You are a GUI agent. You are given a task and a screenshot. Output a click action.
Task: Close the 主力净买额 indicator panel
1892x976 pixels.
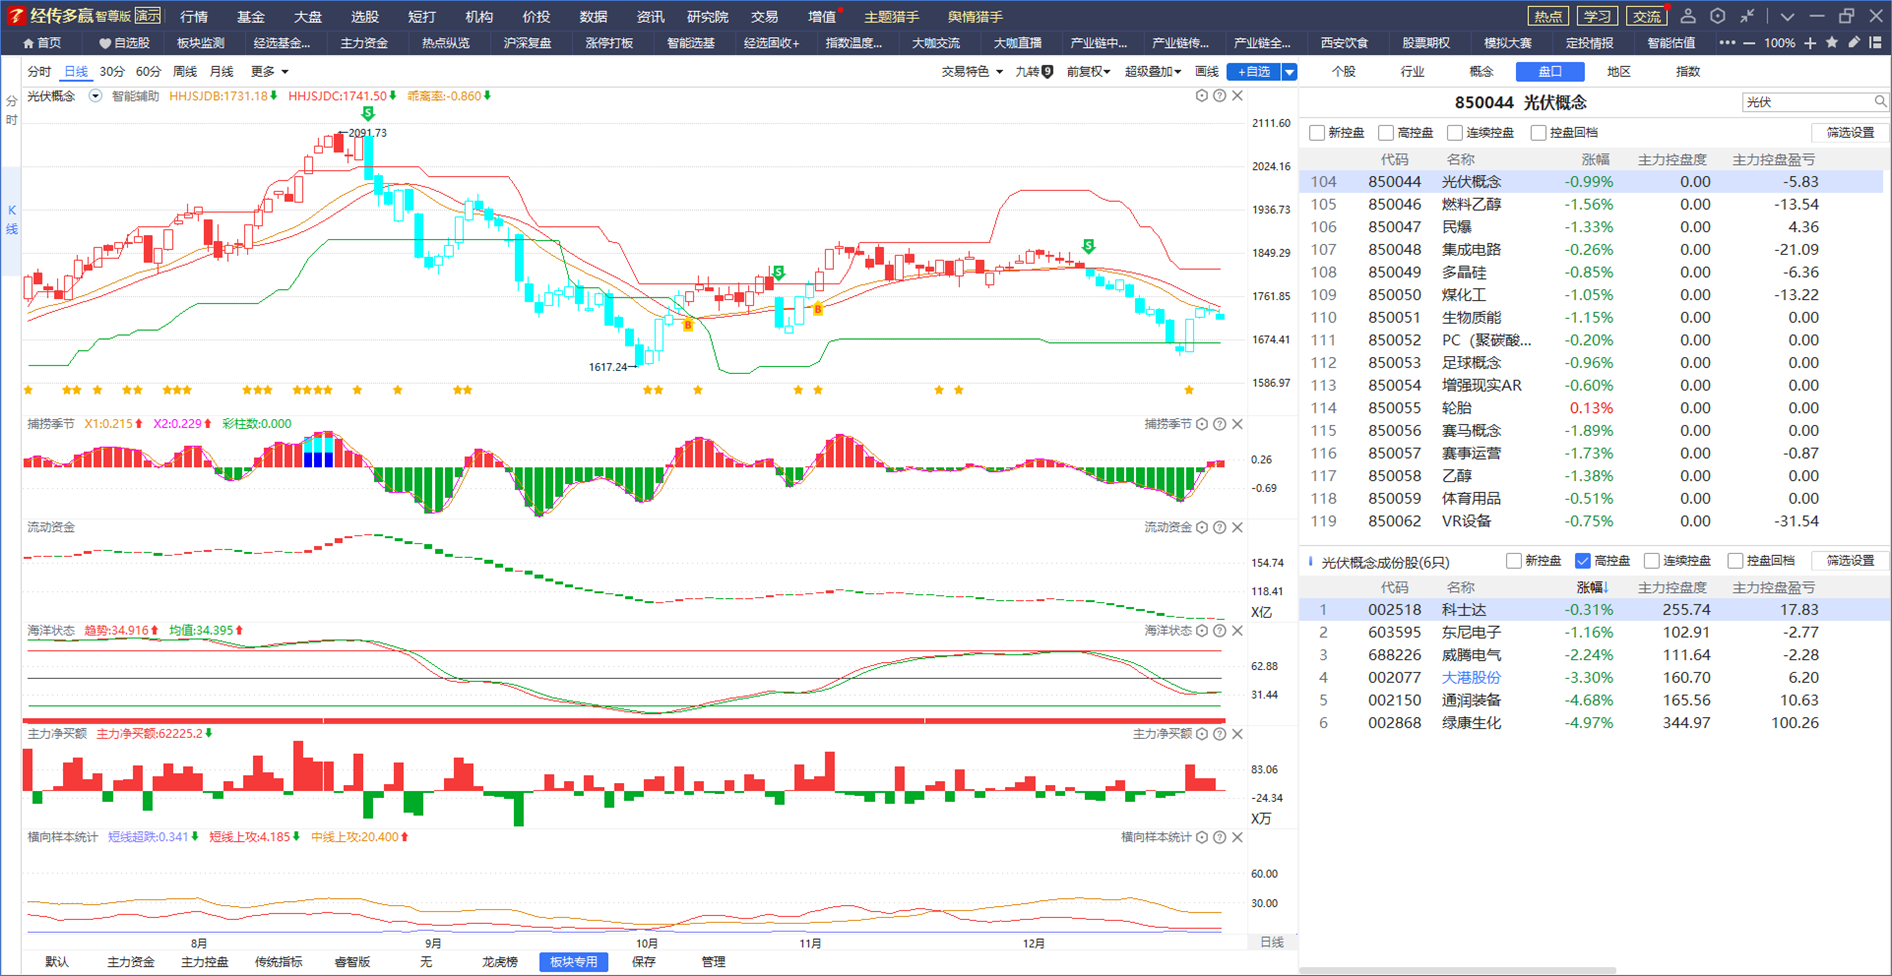[x=1238, y=734]
